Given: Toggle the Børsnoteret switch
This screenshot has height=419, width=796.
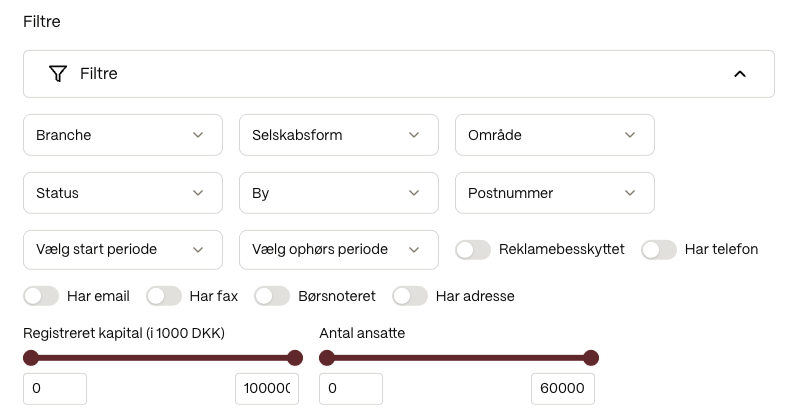Looking at the screenshot, I should click(272, 296).
